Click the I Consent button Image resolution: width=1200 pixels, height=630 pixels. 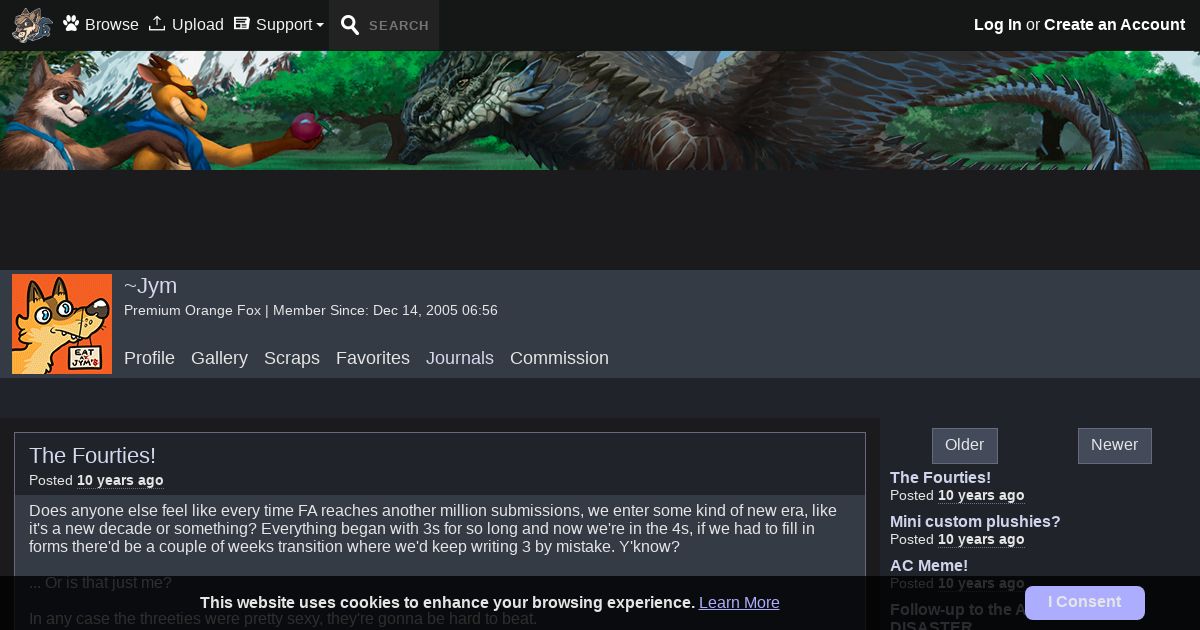[x=1085, y=603]
